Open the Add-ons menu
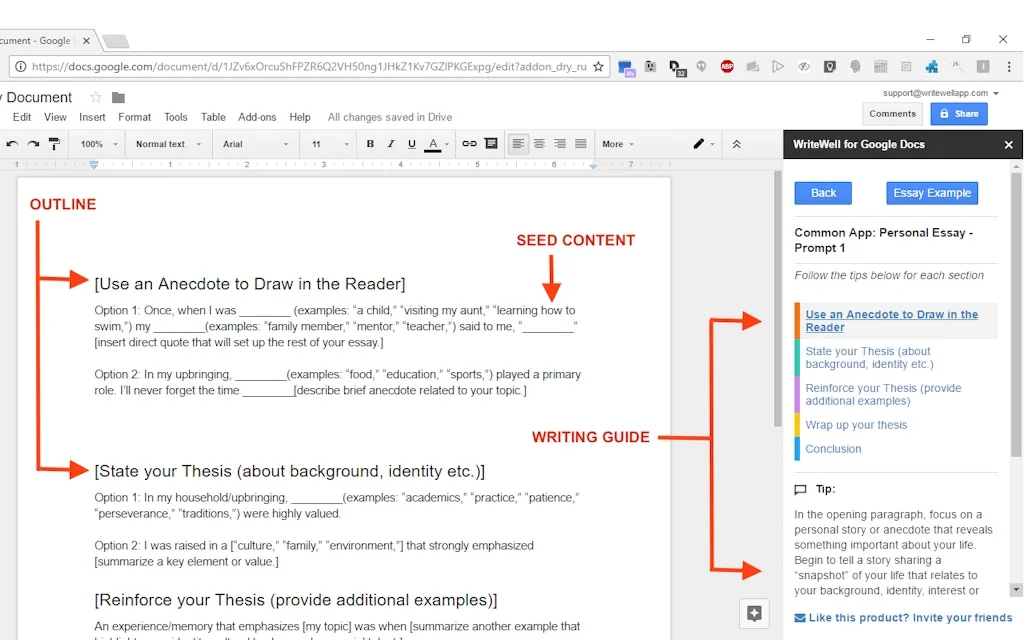The height and width of the screenshot is (640, 1024). coord(257,117)
